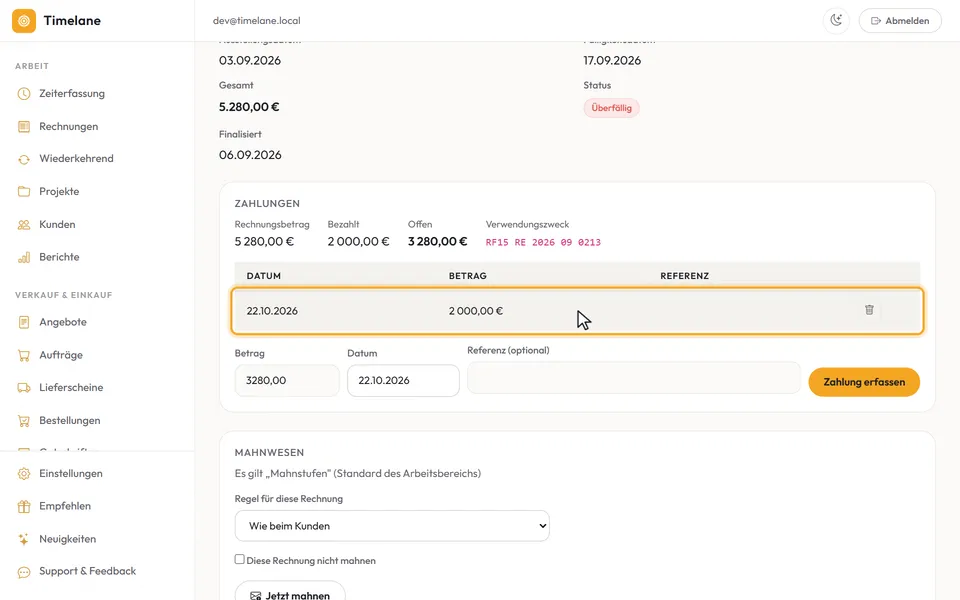
Task: Click the Empfehlen gift icon
Action: [x=24, y=506]
